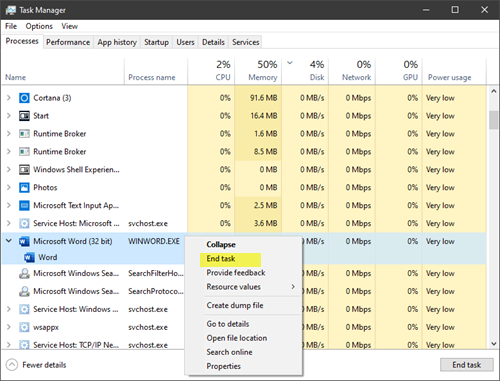Switch to the Performance tab
This screenshot has width=500, height=381.
(68, 42)
